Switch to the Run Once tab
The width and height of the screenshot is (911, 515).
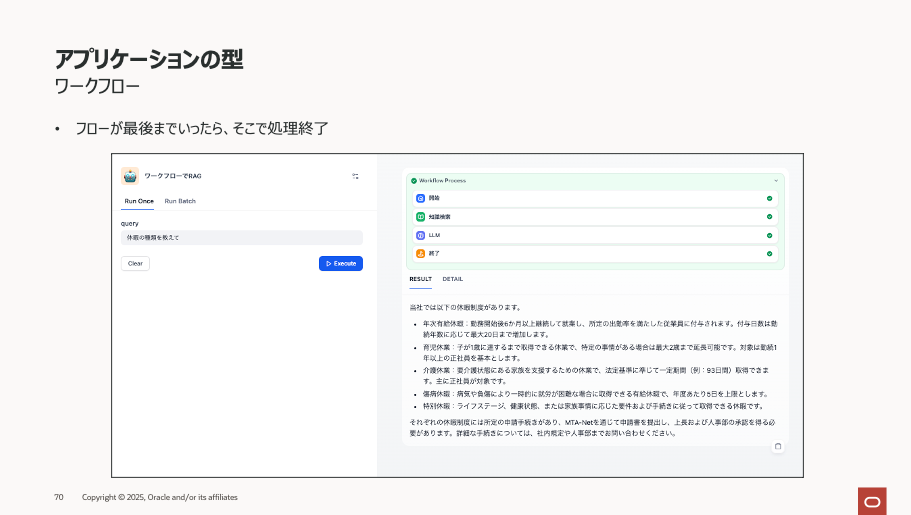pos(139,201)
